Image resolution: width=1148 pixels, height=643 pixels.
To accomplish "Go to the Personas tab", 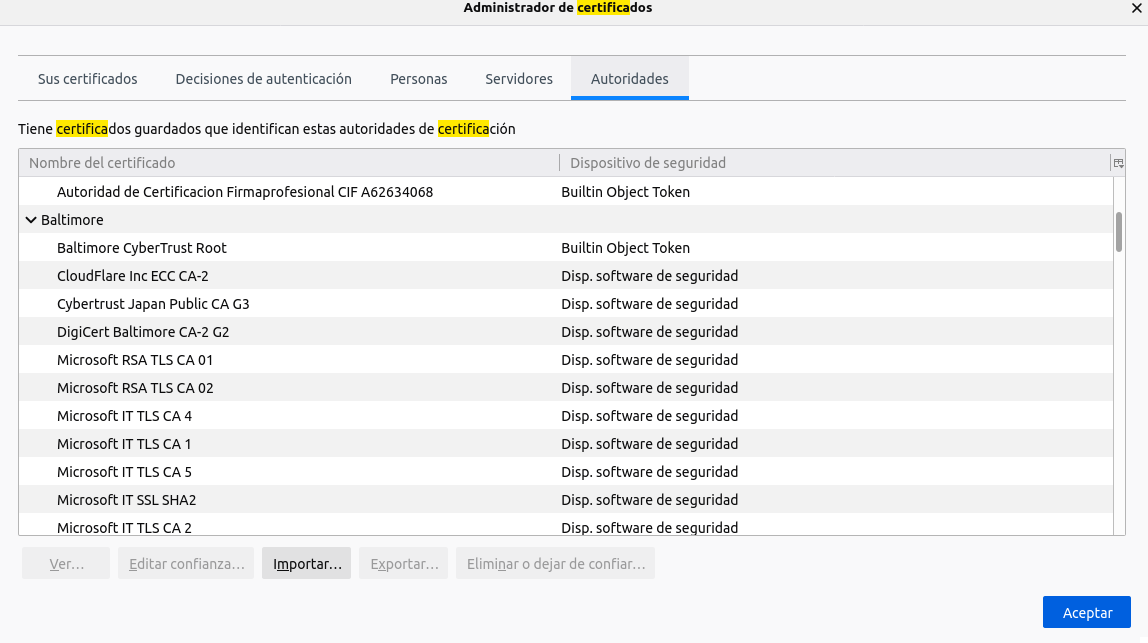I will tap(418, 79).
